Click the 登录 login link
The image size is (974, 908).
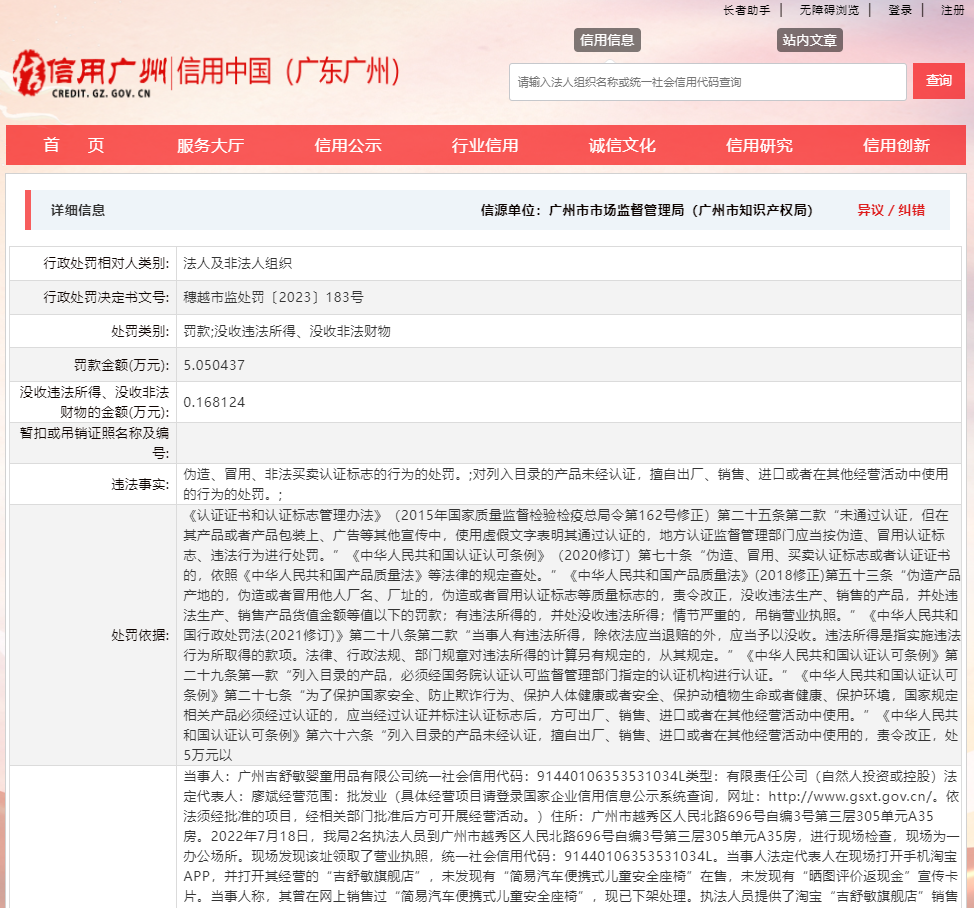[900, 10]
